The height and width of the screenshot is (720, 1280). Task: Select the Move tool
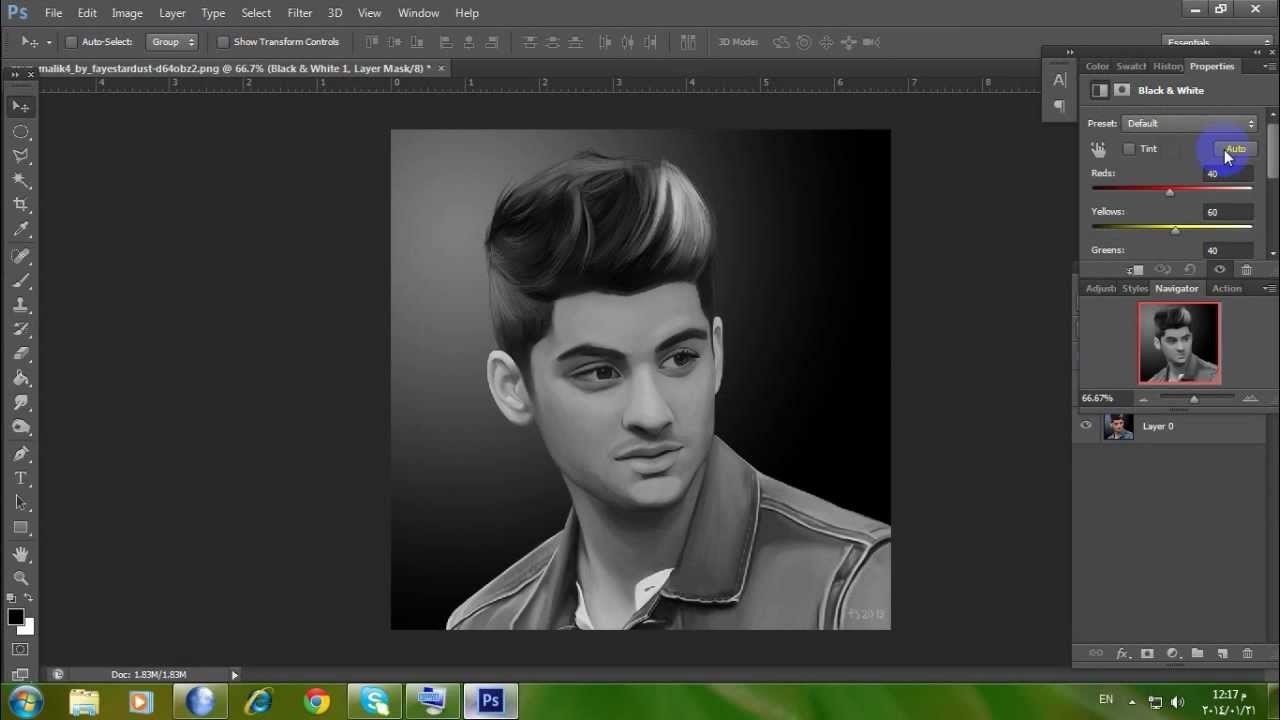[21, 106]
